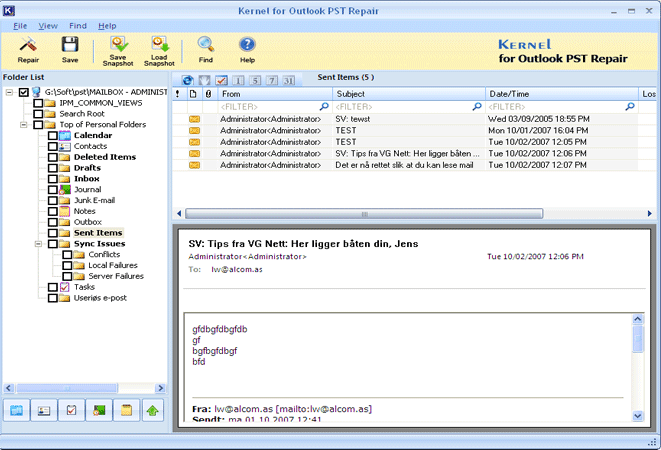
Task: Check the Sent Items checkbox
Action: (53, 233)
